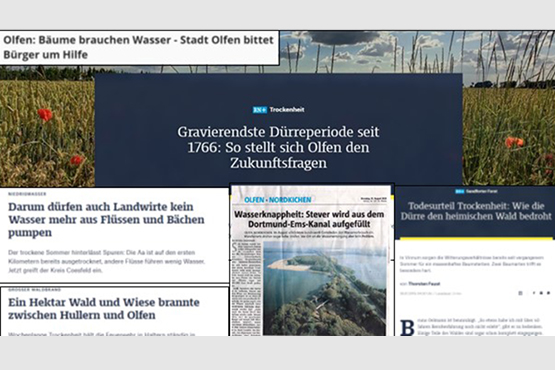Click the rightmost share icon in forest article
This screenshot has height=370, width=555.
pyautogui.click(x=548, y=293)
